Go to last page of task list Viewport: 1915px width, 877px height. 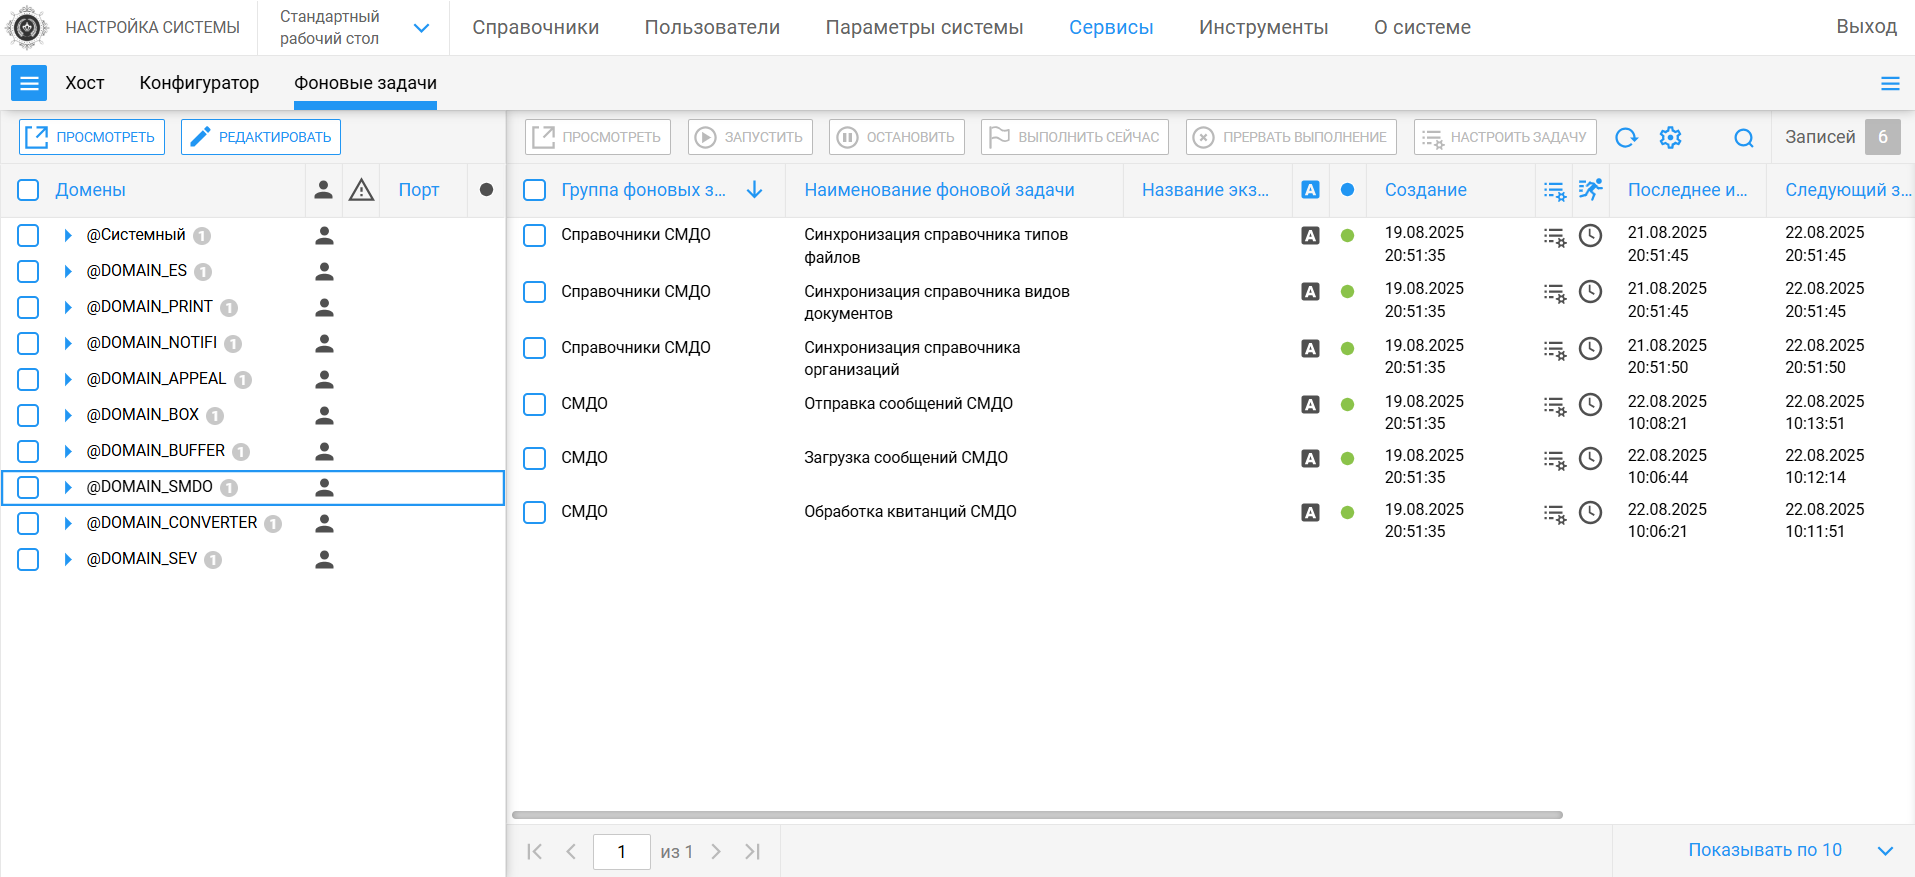(753, 851)
